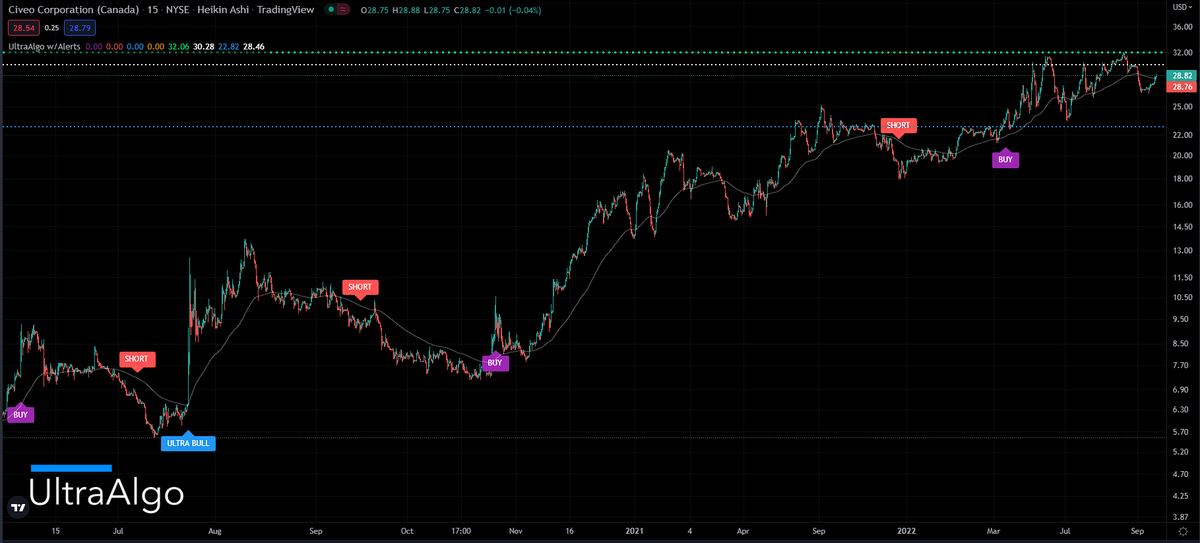
Task: Click the SHORT signal near 2022
Action: (x=897, y=125)
